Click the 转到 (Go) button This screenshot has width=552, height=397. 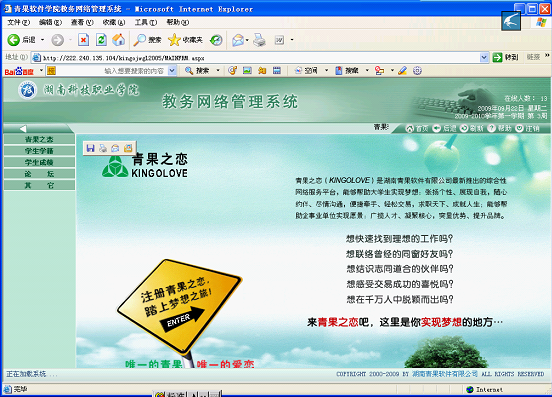[505, 57]
